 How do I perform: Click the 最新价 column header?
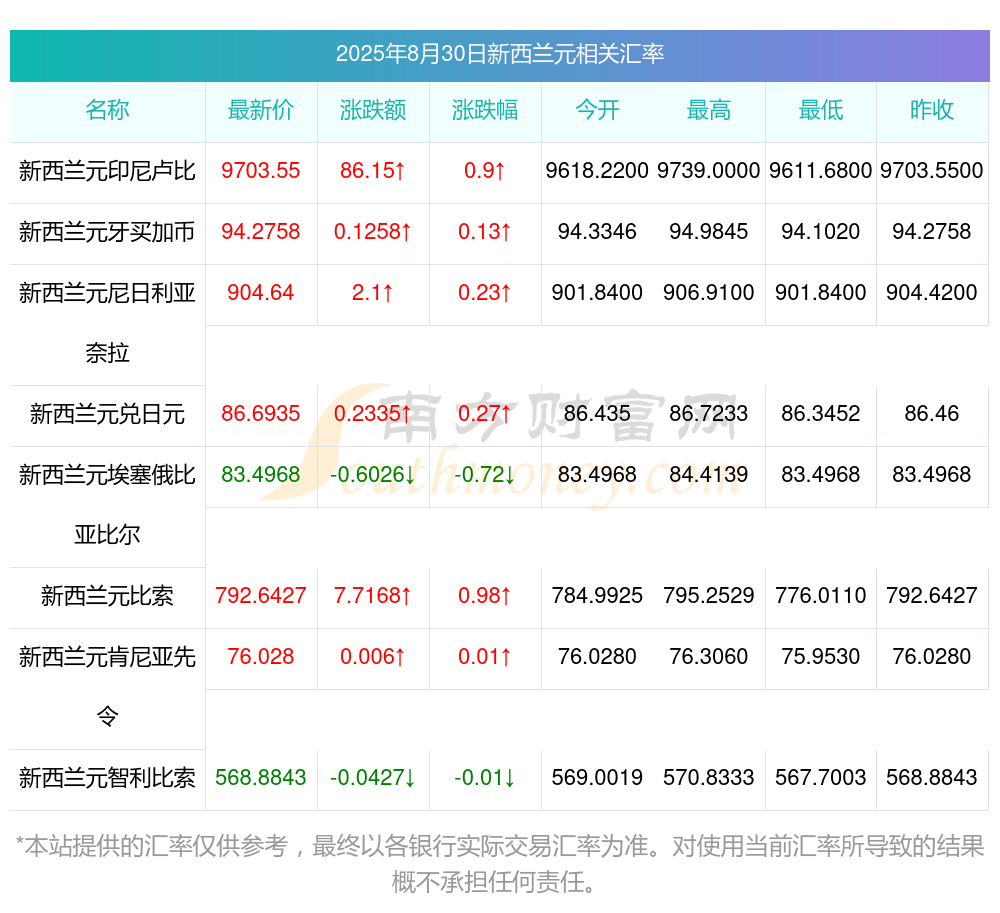(260, 110)
